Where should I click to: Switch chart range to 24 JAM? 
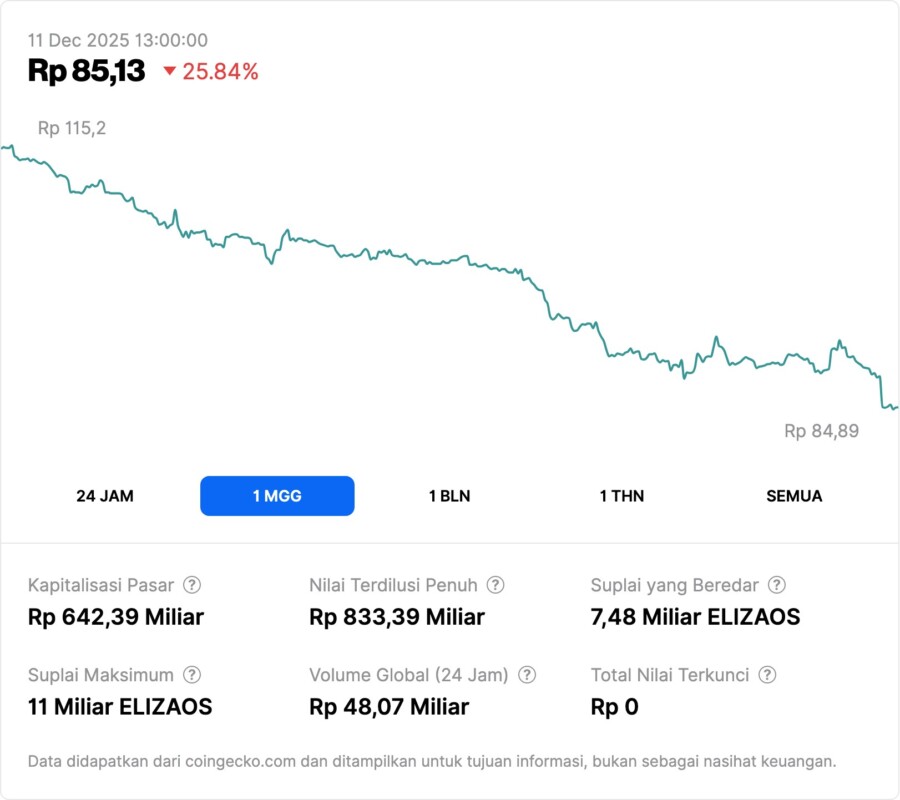click(105, 496)
